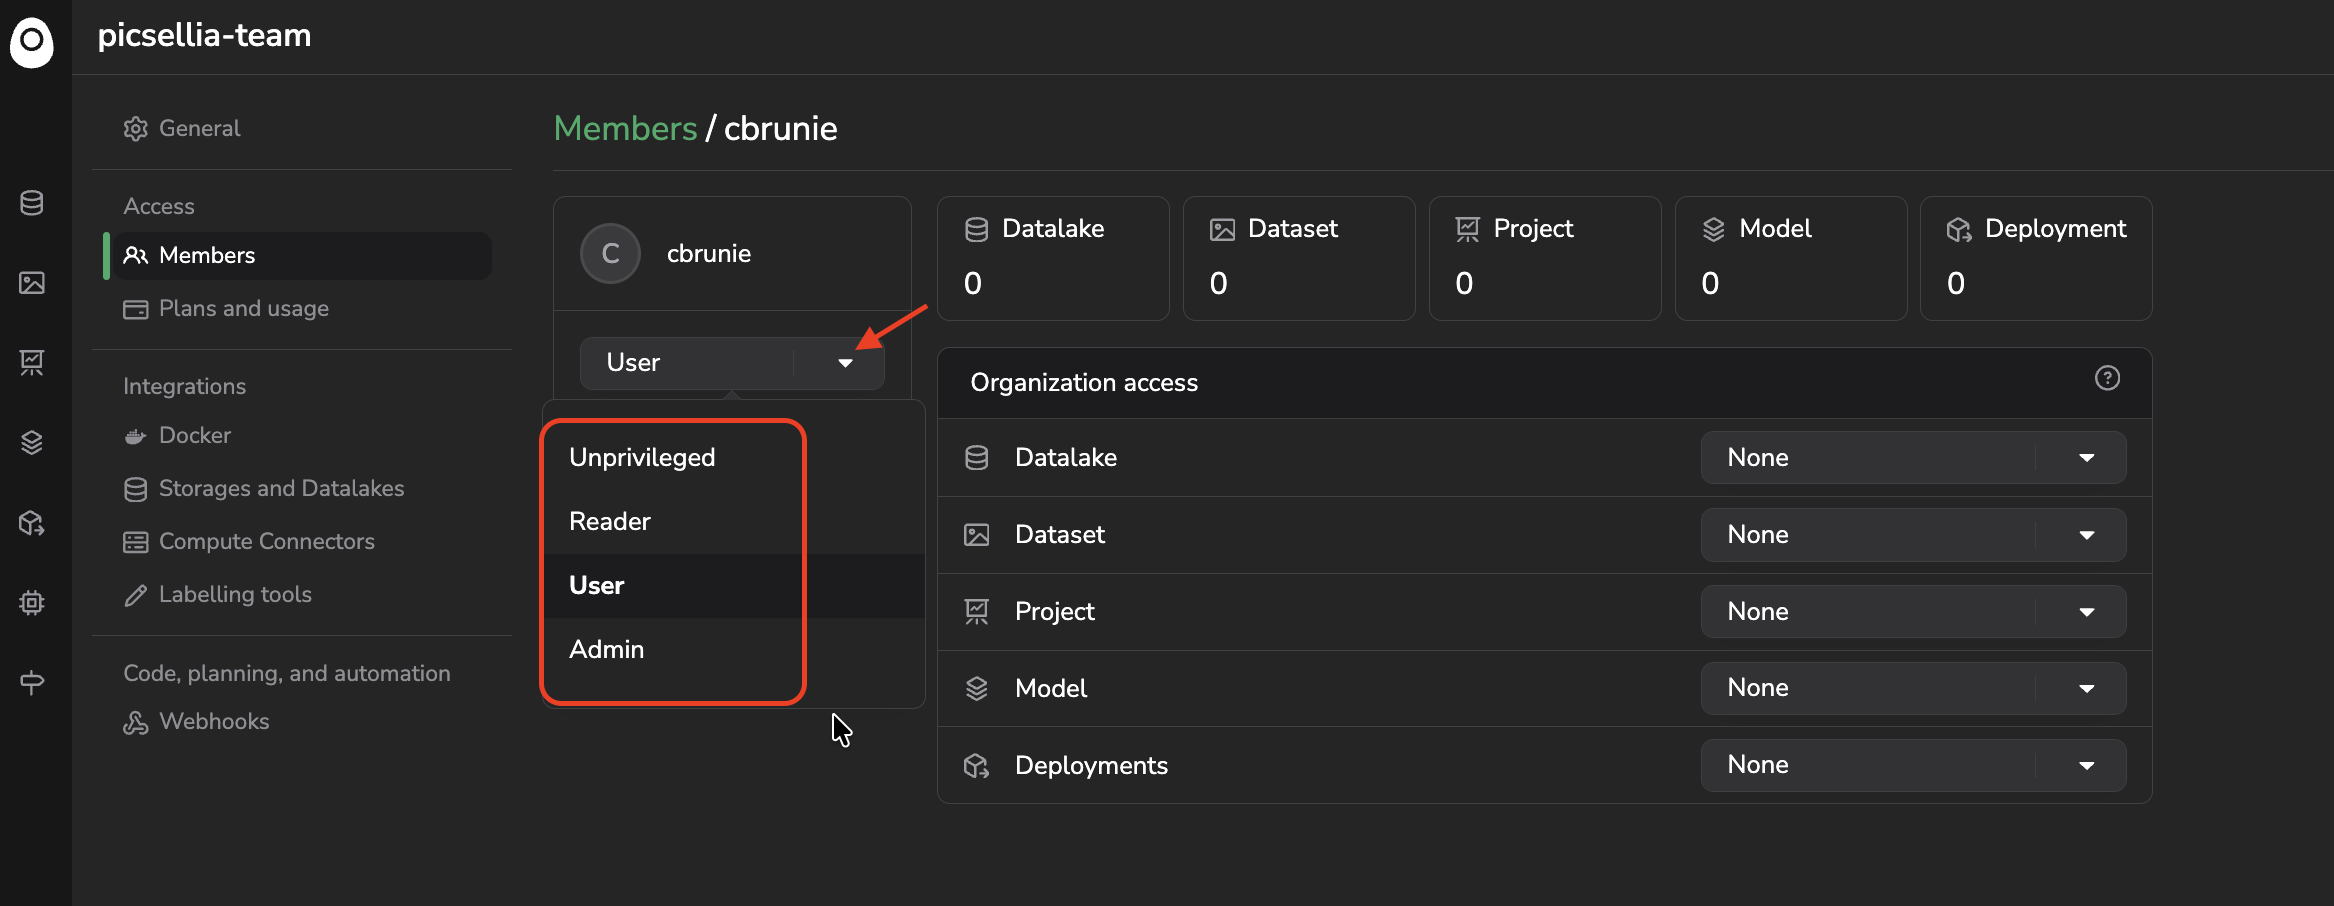Open Models from the left icon rail

[32, 442]
